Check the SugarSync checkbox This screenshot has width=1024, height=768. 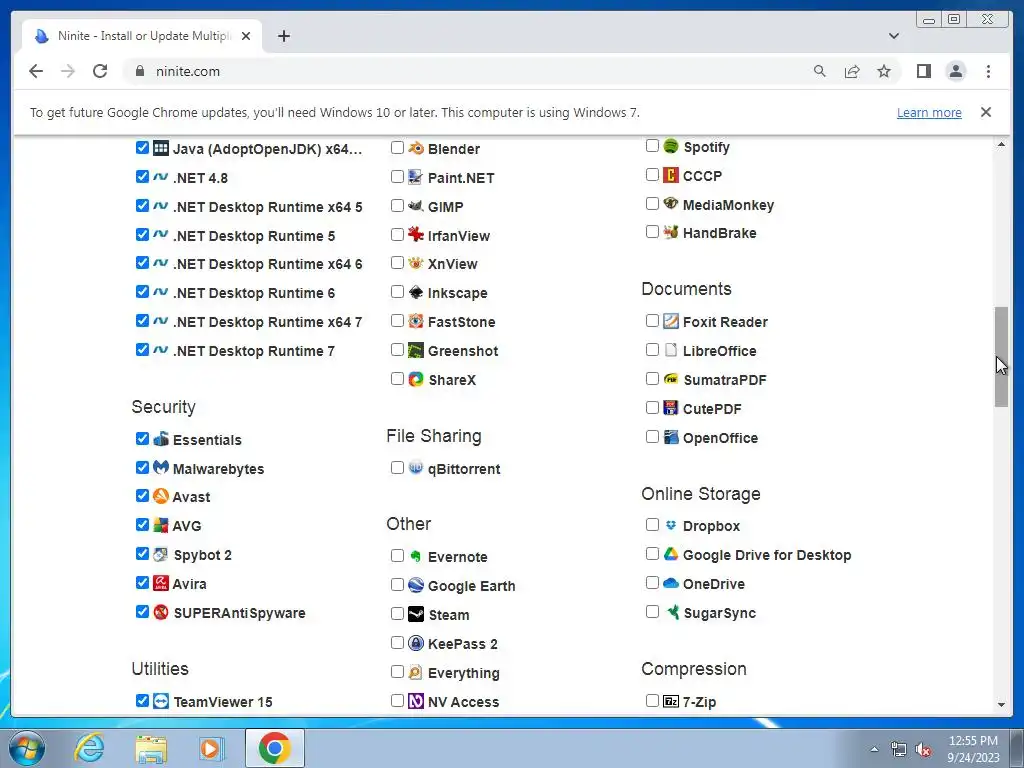point(652,611)
